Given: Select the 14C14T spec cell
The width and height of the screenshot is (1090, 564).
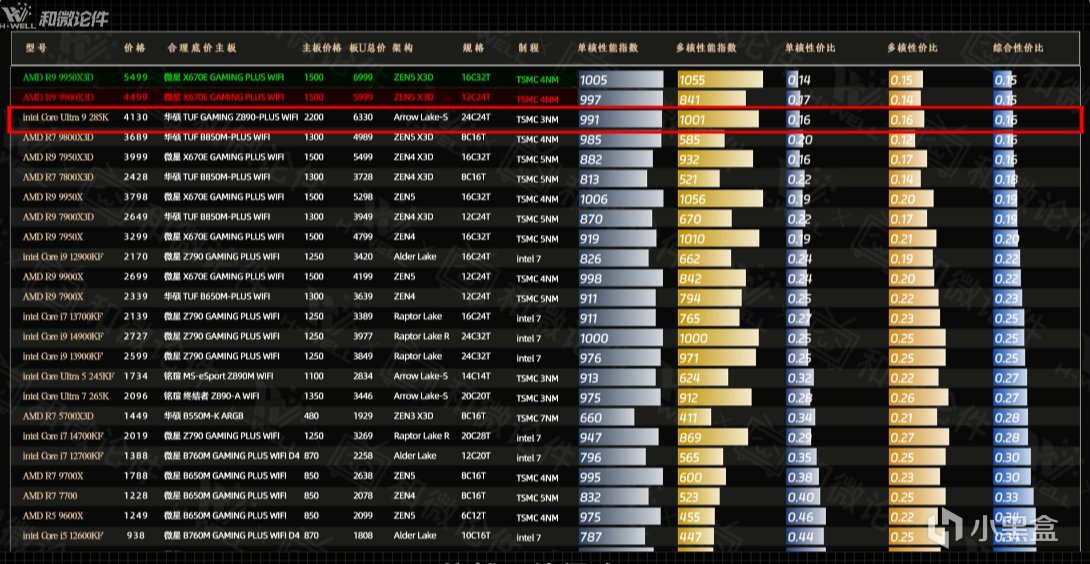Looking at the screenshot, I should coord(475,376).
